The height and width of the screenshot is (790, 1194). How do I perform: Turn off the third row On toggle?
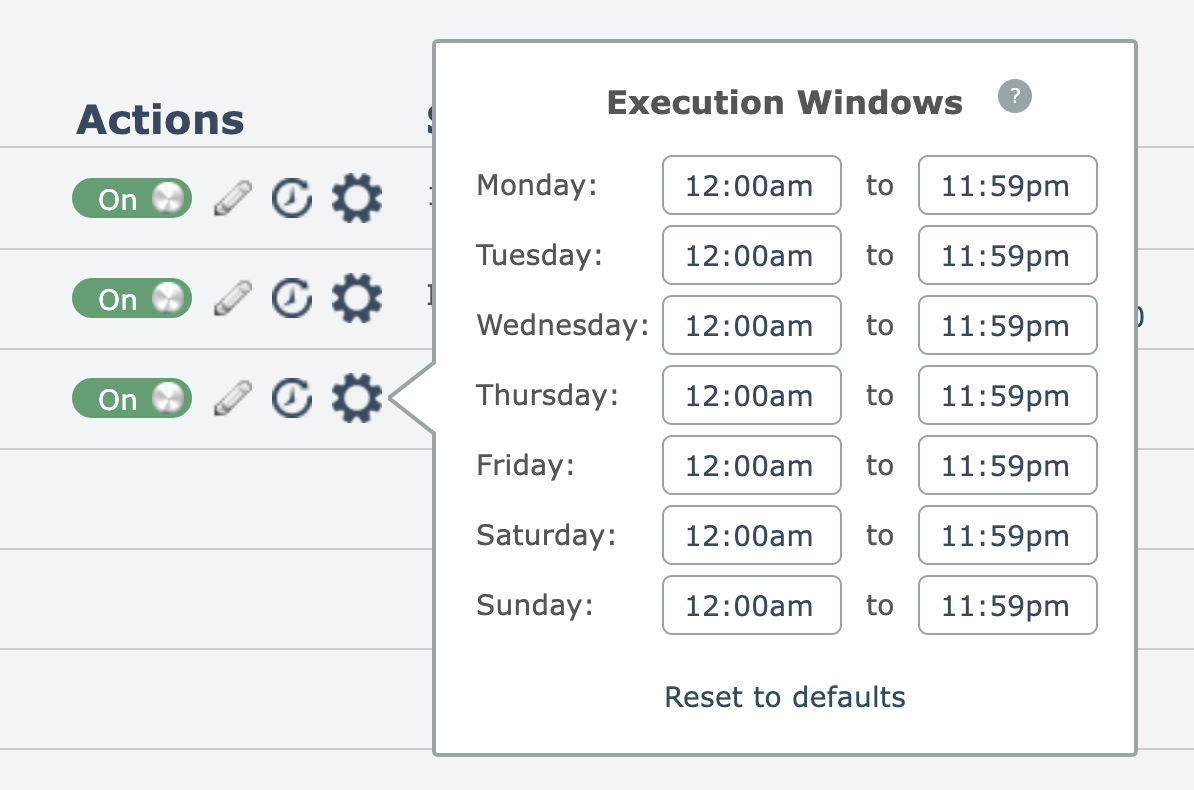coord(131,398)
